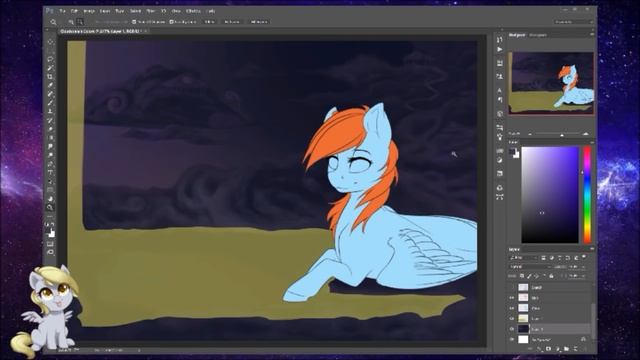Click the Zoom Out magnifier in options bar
This screenshot has height=360, width=640.
80,22
